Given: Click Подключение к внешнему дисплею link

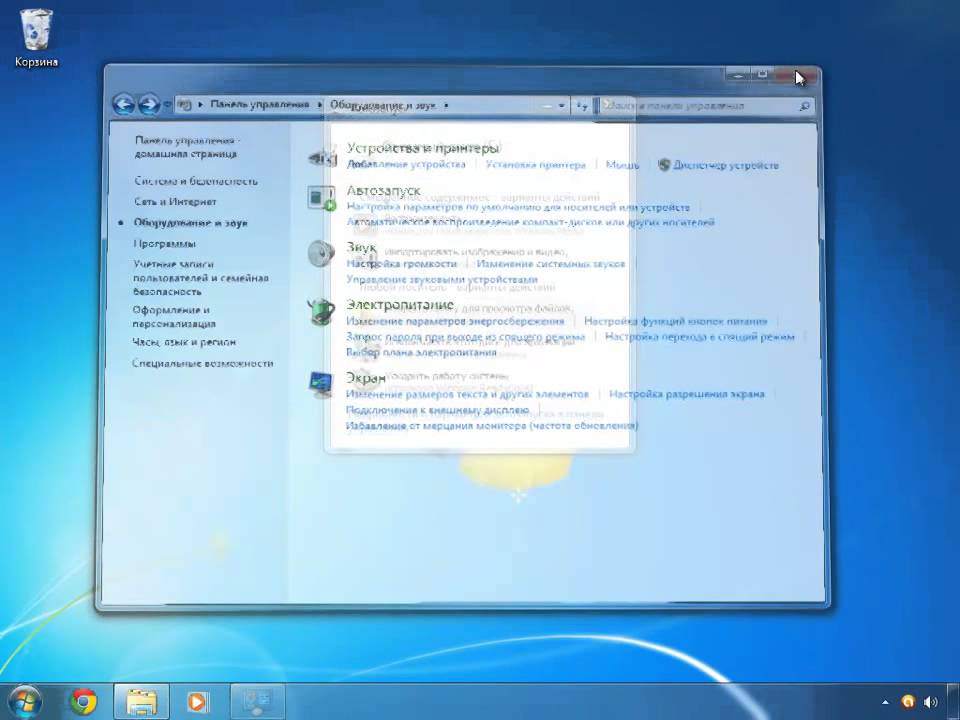Looking at the screenshot, I should 437,410.
